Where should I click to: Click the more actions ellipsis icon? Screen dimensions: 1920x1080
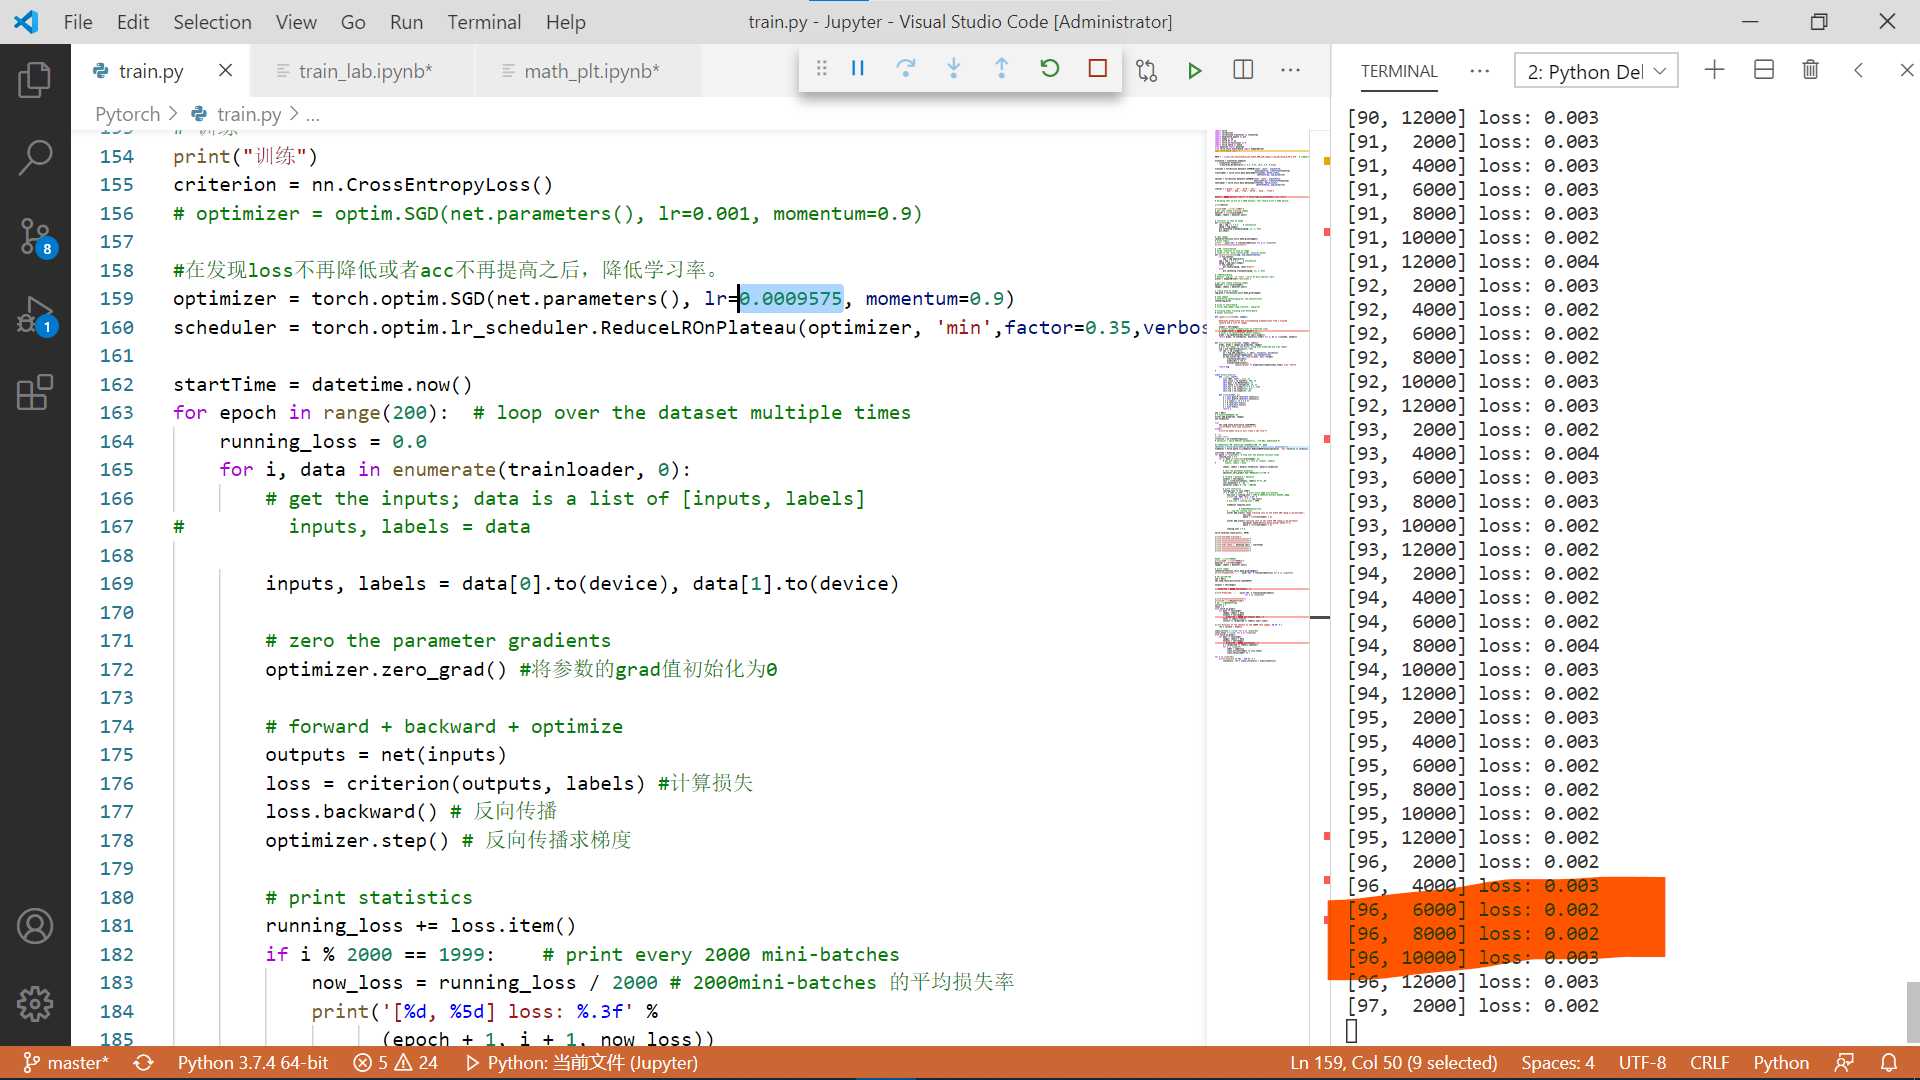coord(1291,69)
